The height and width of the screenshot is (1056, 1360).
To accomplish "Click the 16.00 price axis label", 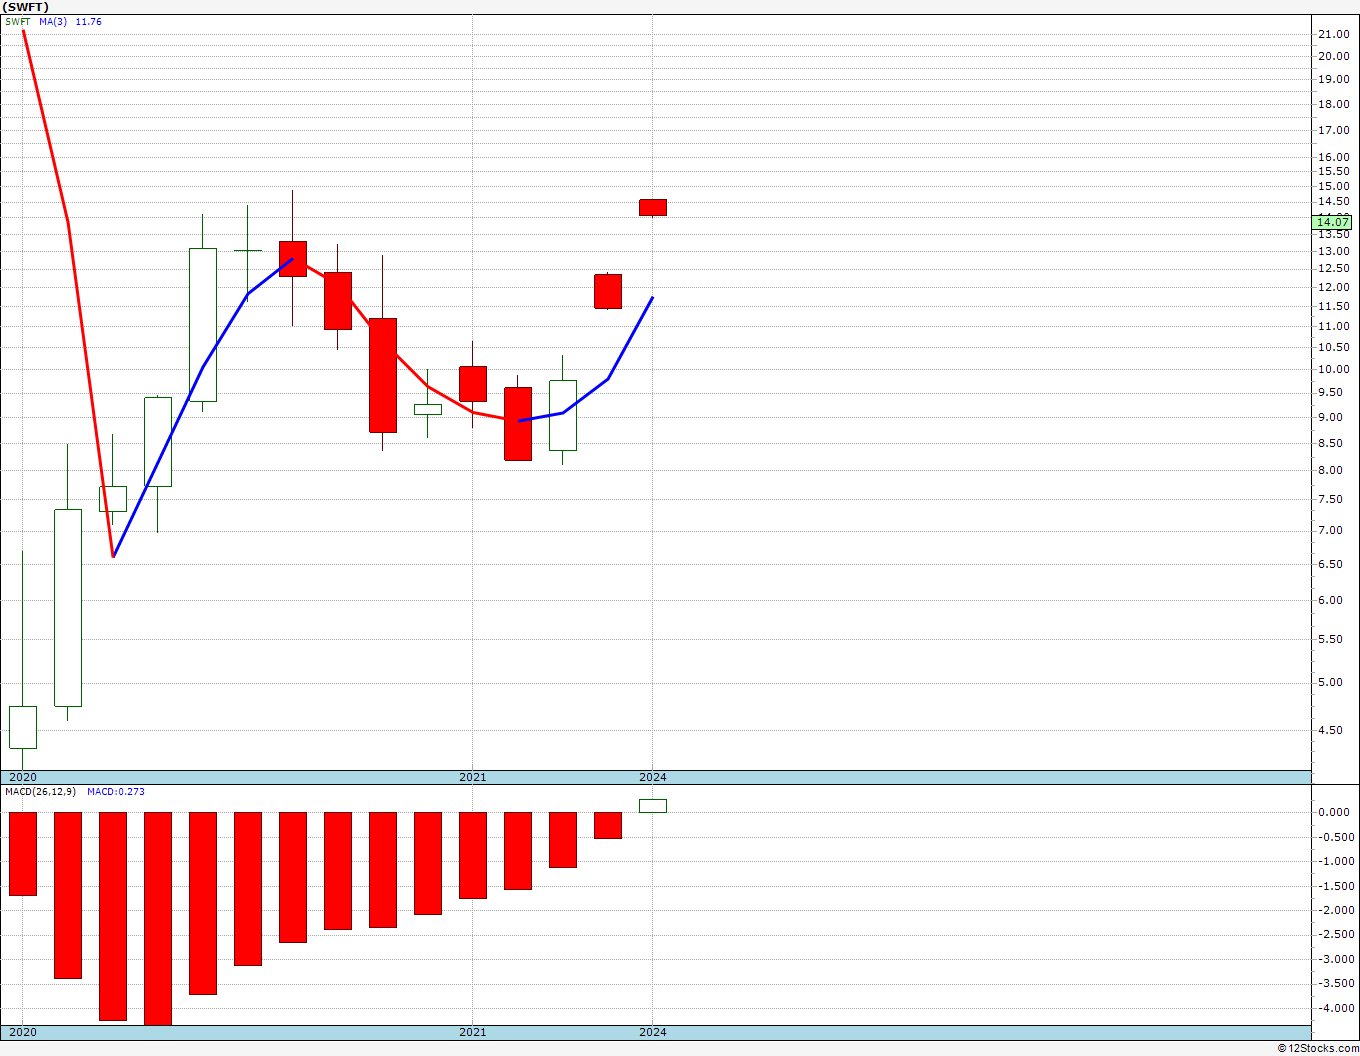I will 1333,157.
